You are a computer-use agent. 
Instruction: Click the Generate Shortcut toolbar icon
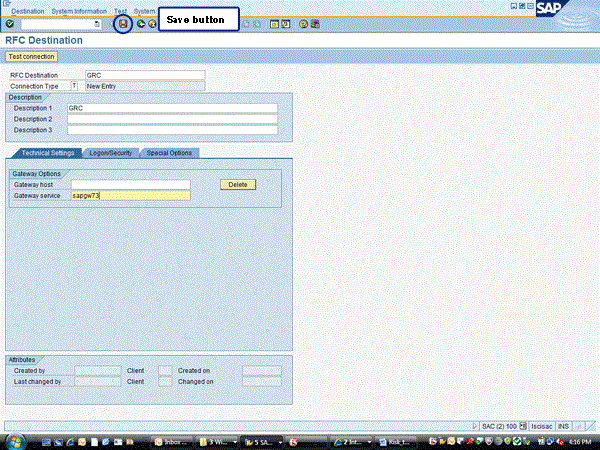point(285,23)
